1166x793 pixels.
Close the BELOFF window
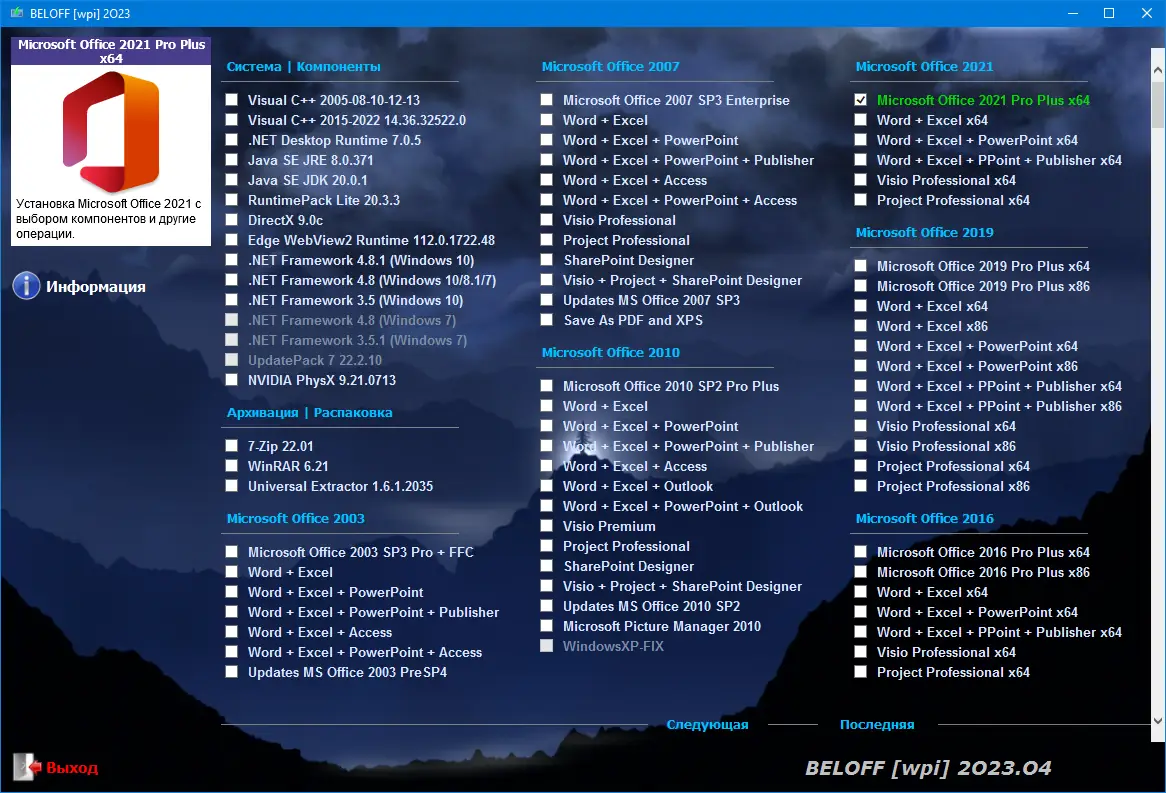pos(1147,13)
